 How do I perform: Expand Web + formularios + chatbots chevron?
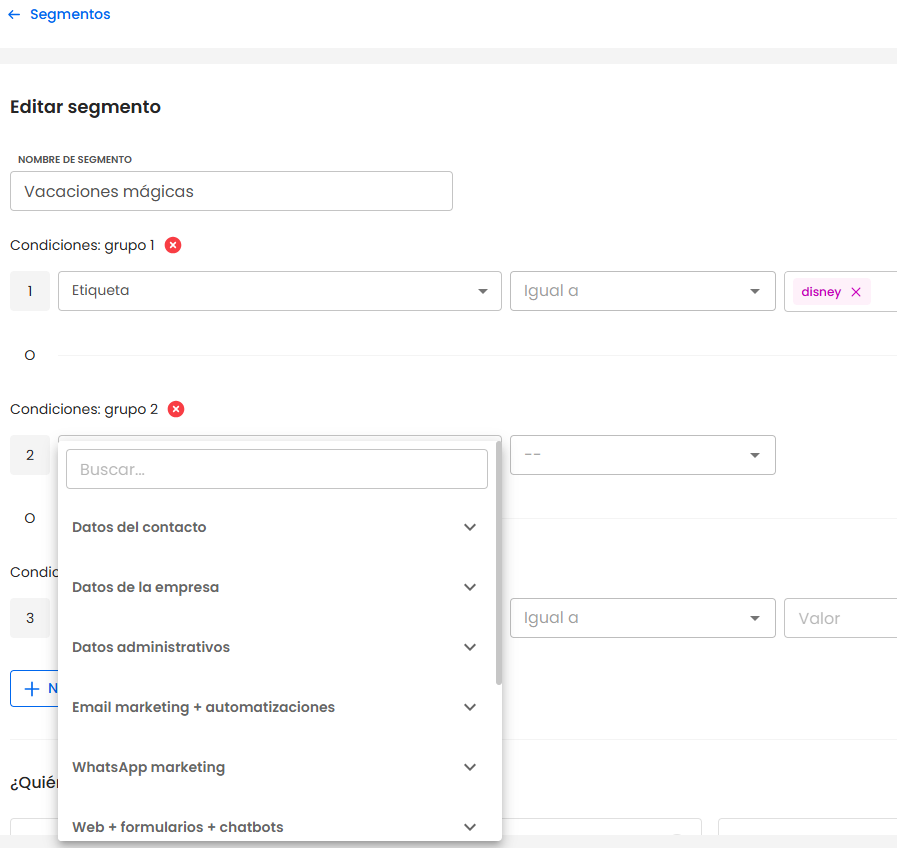pyautogui.click(x=470, y=827)
